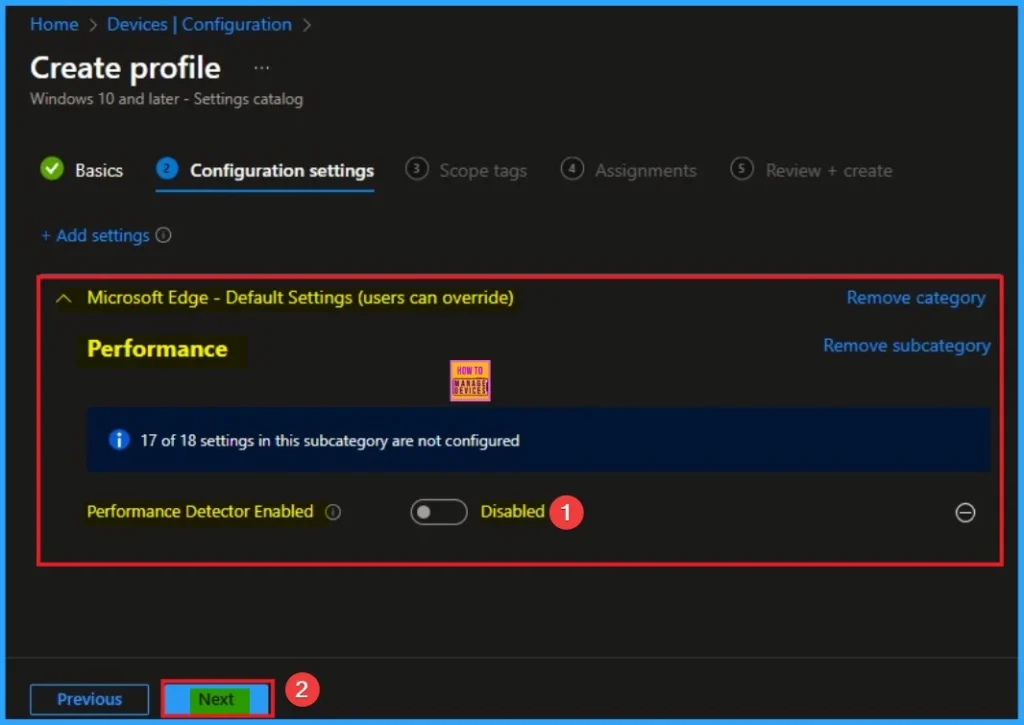Click the Home breadcrumb link
The height and width of the screenshot is (725, 1024).
[x=54, y=24]
